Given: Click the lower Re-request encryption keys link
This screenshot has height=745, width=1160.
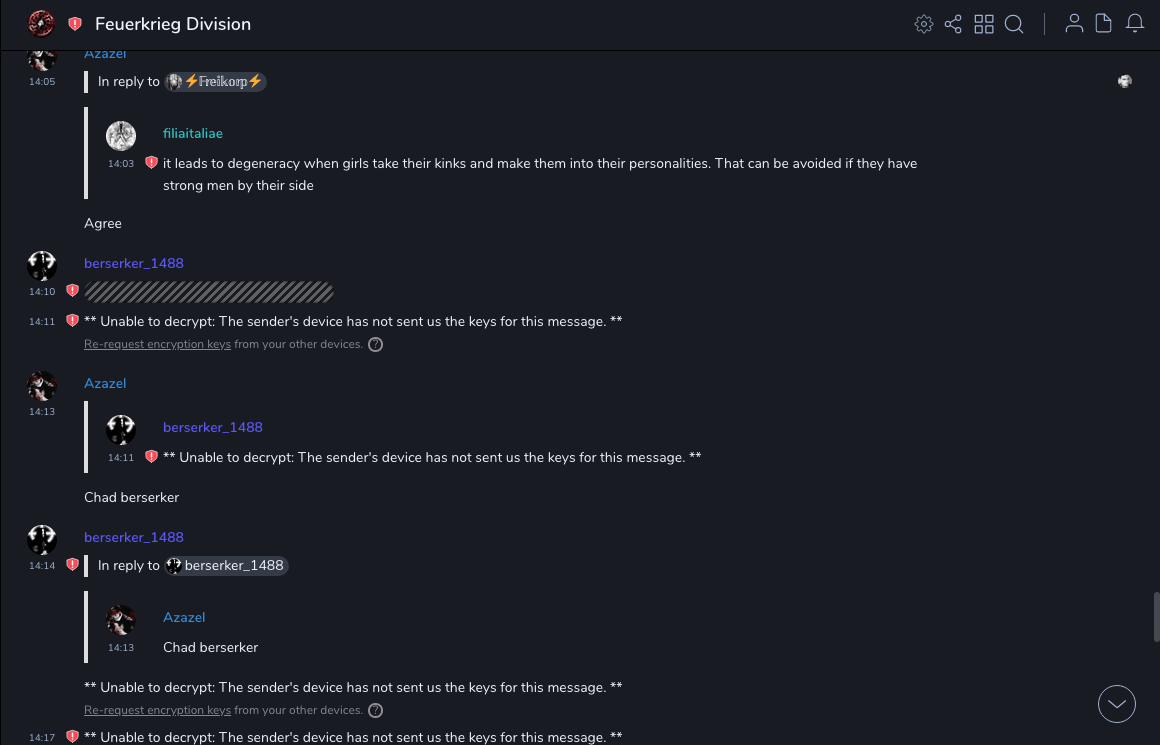Looking at the screenshot, I should point(157,710).
